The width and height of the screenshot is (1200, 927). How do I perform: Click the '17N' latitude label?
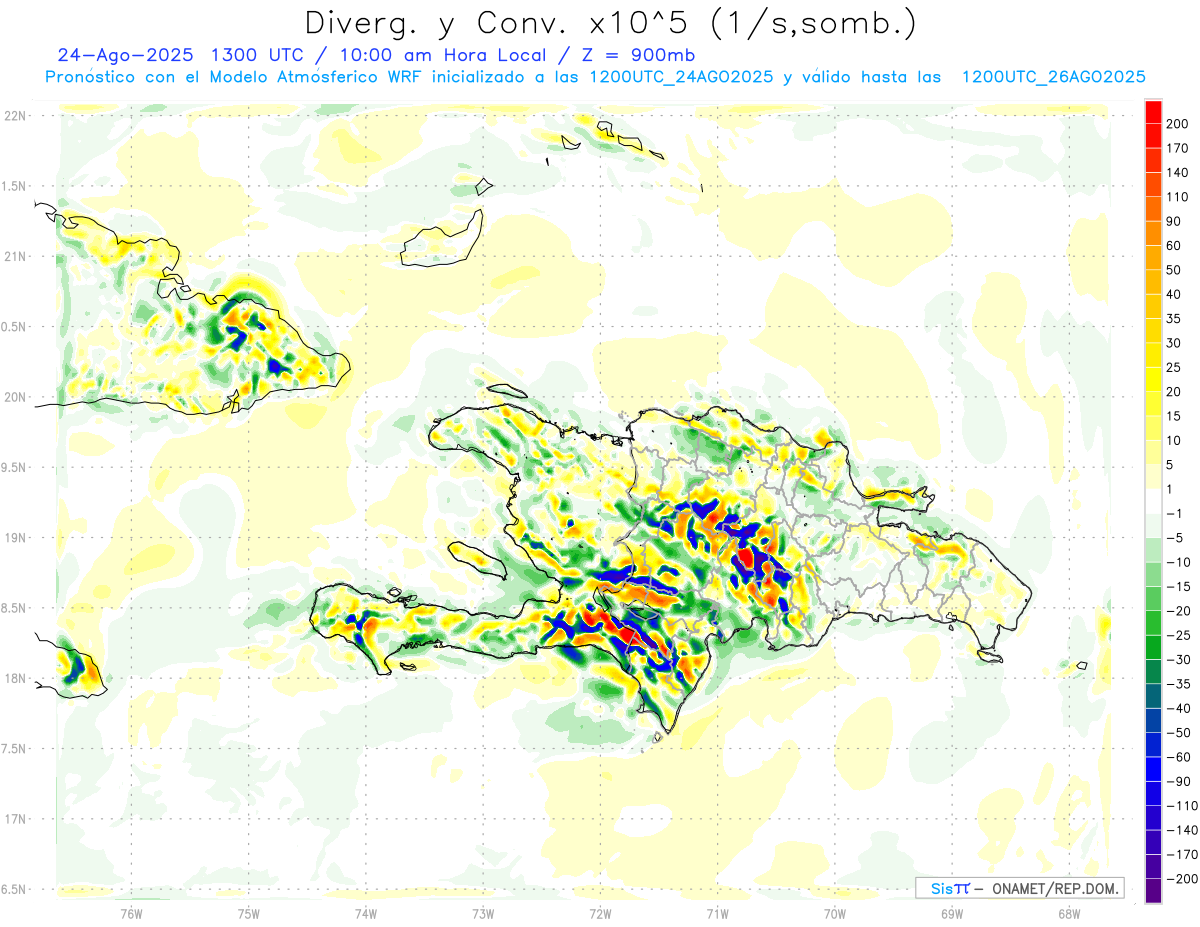coord(15,819)
